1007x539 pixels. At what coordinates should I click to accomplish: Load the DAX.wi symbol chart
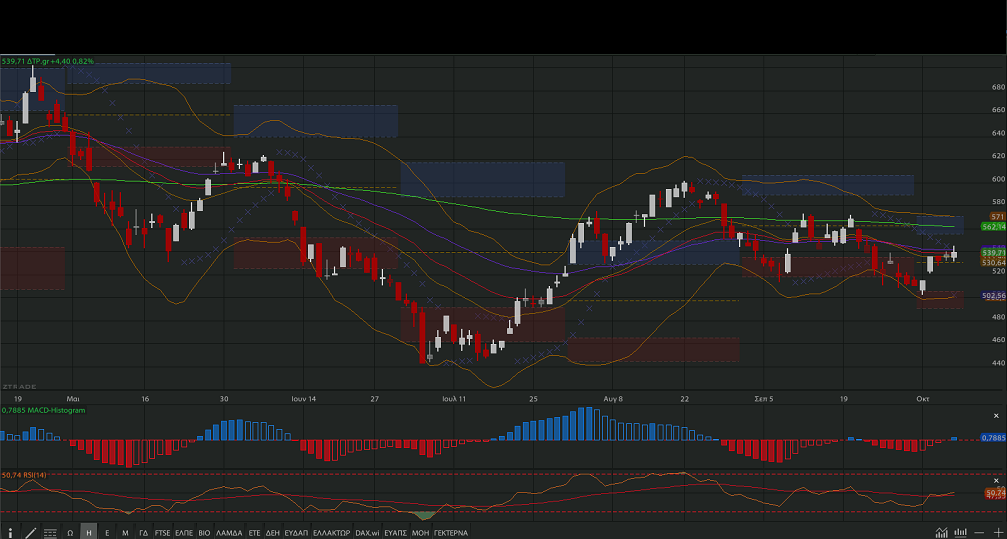(x=367, y=533)
